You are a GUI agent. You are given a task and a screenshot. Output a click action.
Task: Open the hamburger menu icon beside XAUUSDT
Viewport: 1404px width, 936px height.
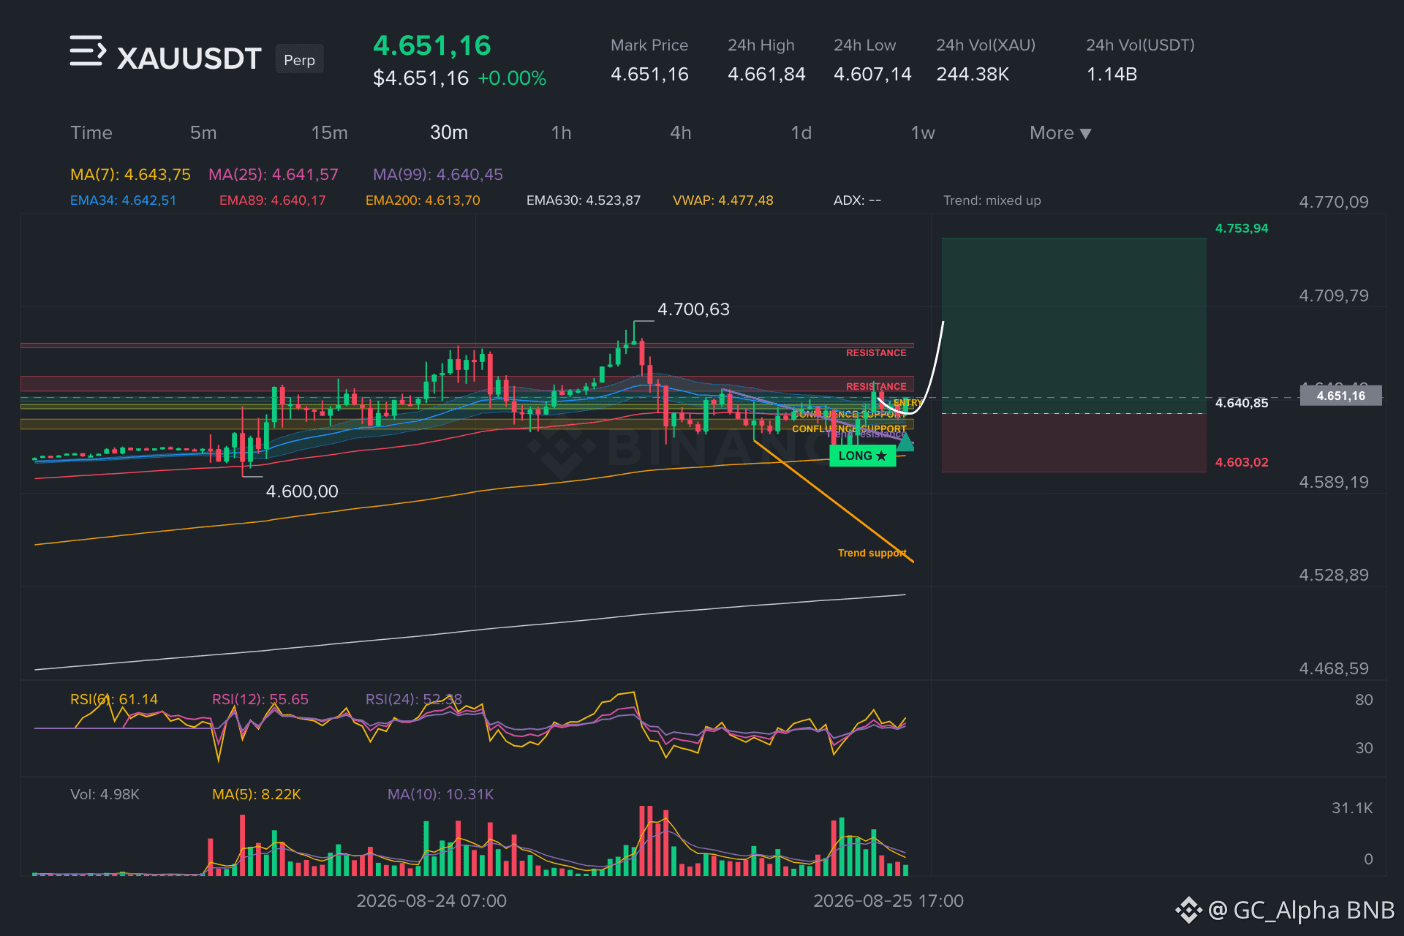tap(87, 51)
